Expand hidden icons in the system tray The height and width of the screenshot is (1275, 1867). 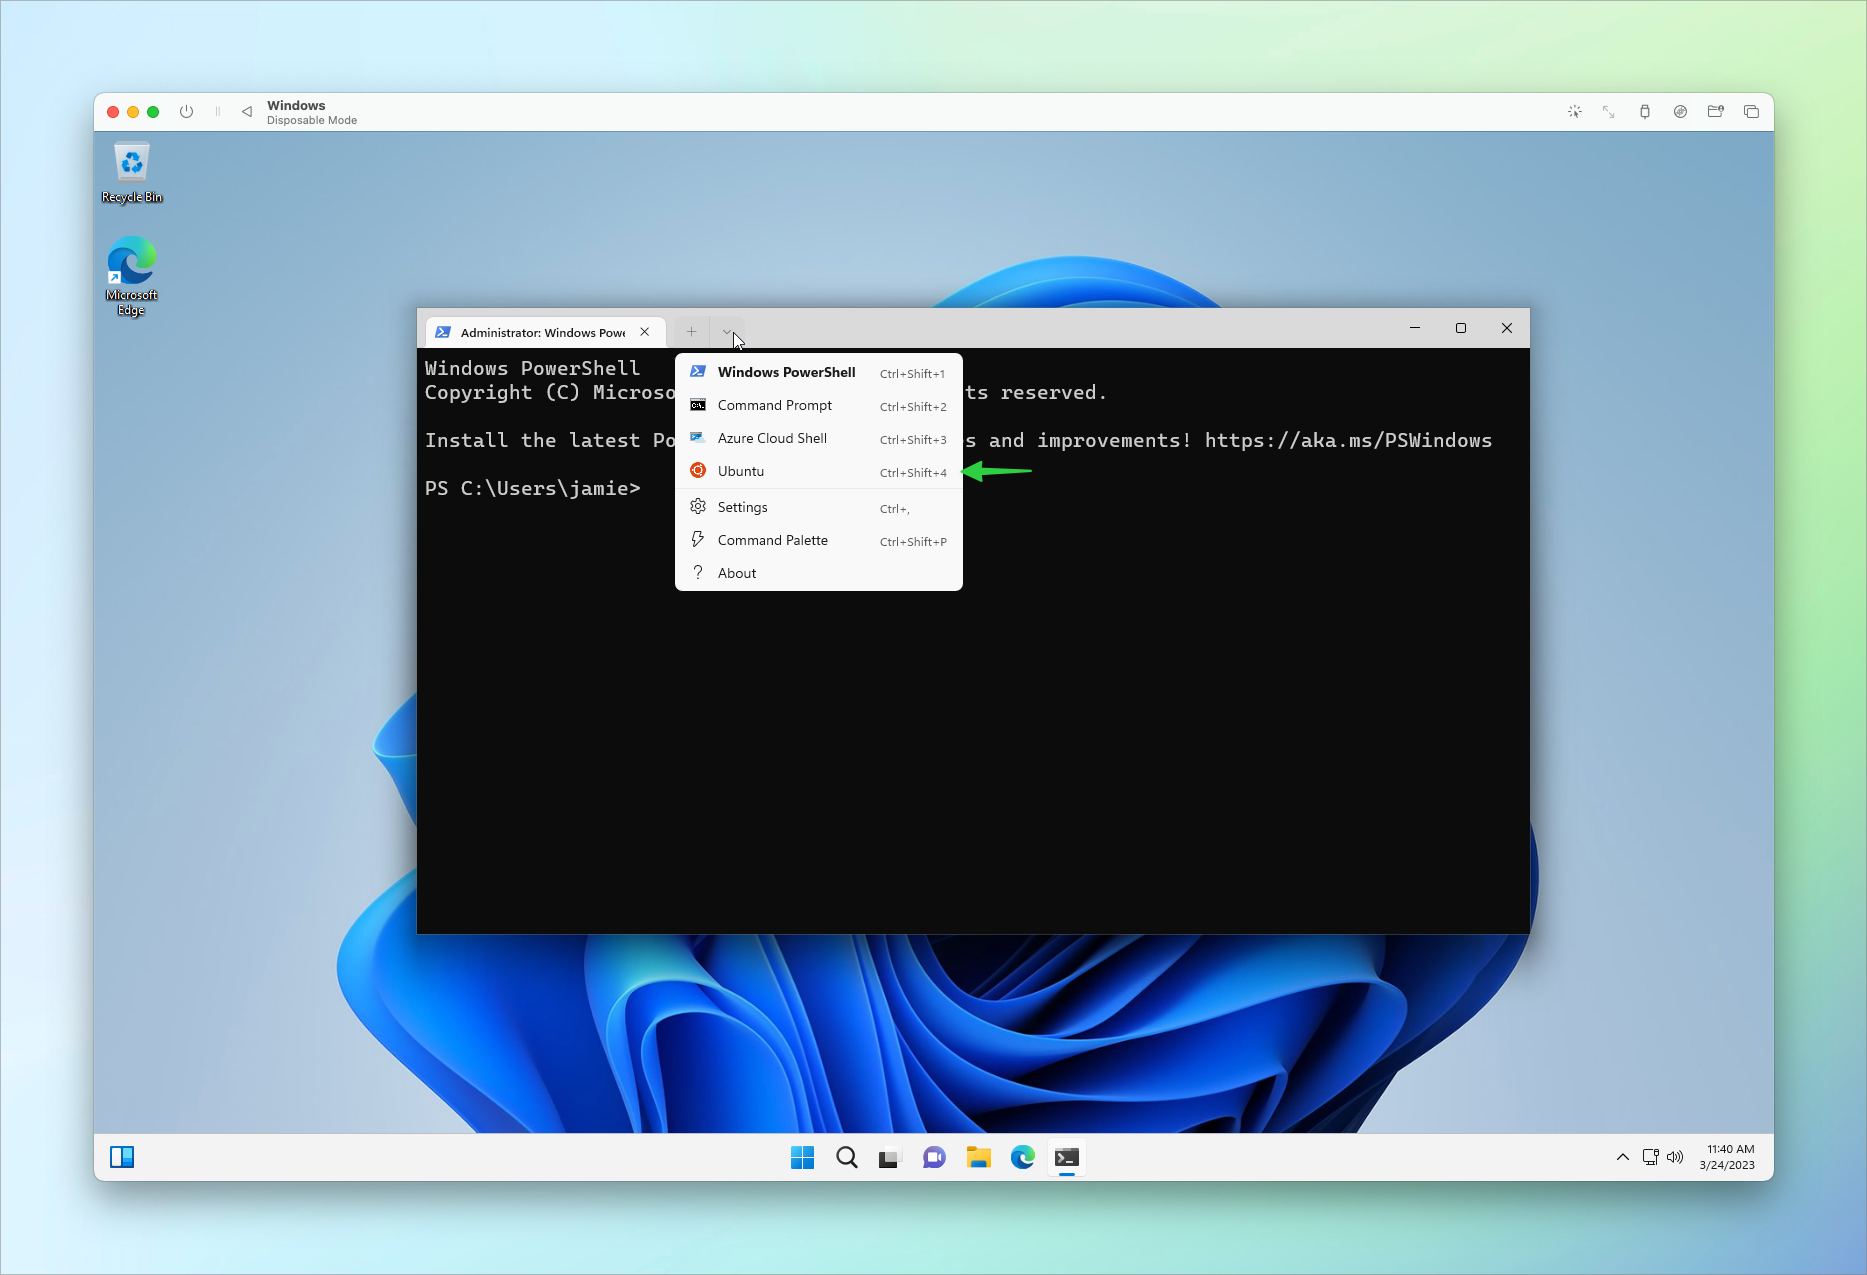coord(1622,1157)
